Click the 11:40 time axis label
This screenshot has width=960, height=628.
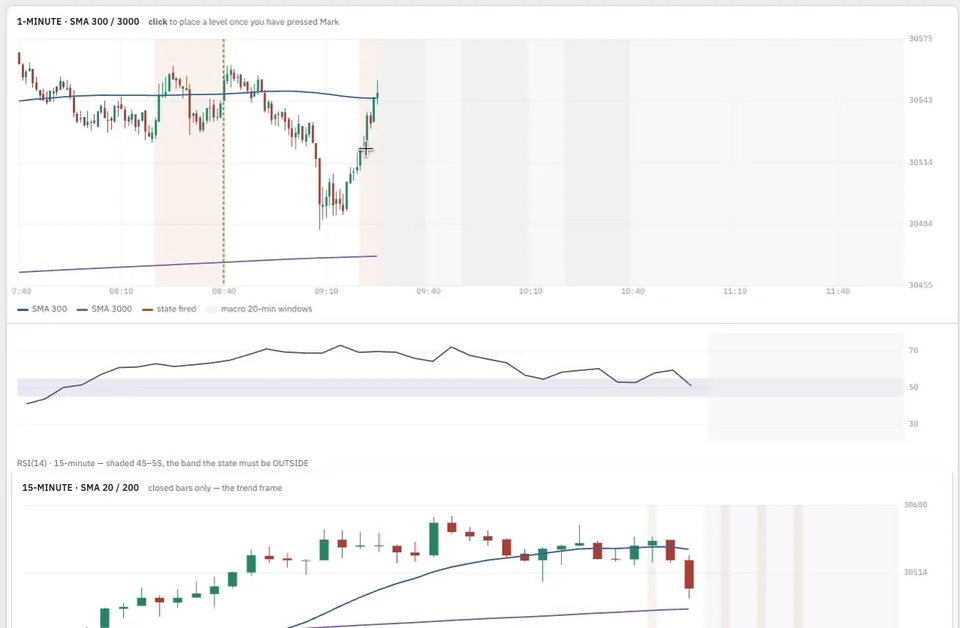tap(838, 291)
